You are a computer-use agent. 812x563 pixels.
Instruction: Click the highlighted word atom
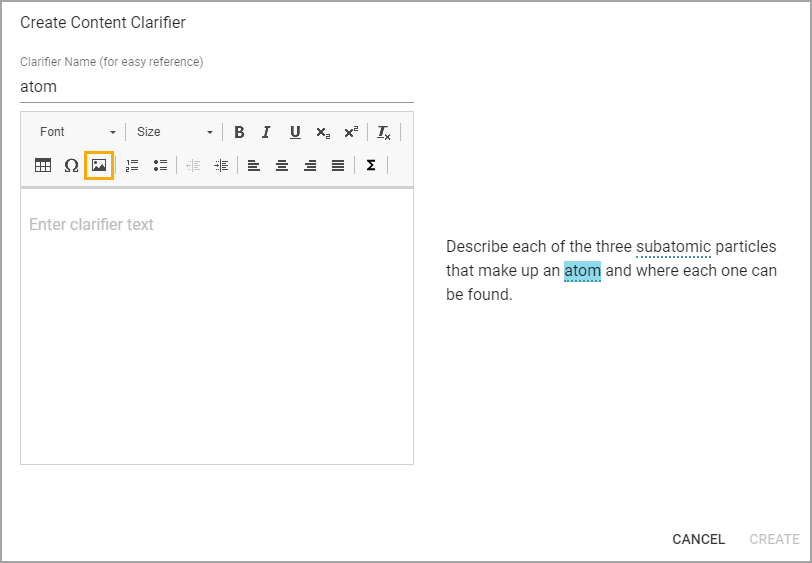[x=583, y=271]
